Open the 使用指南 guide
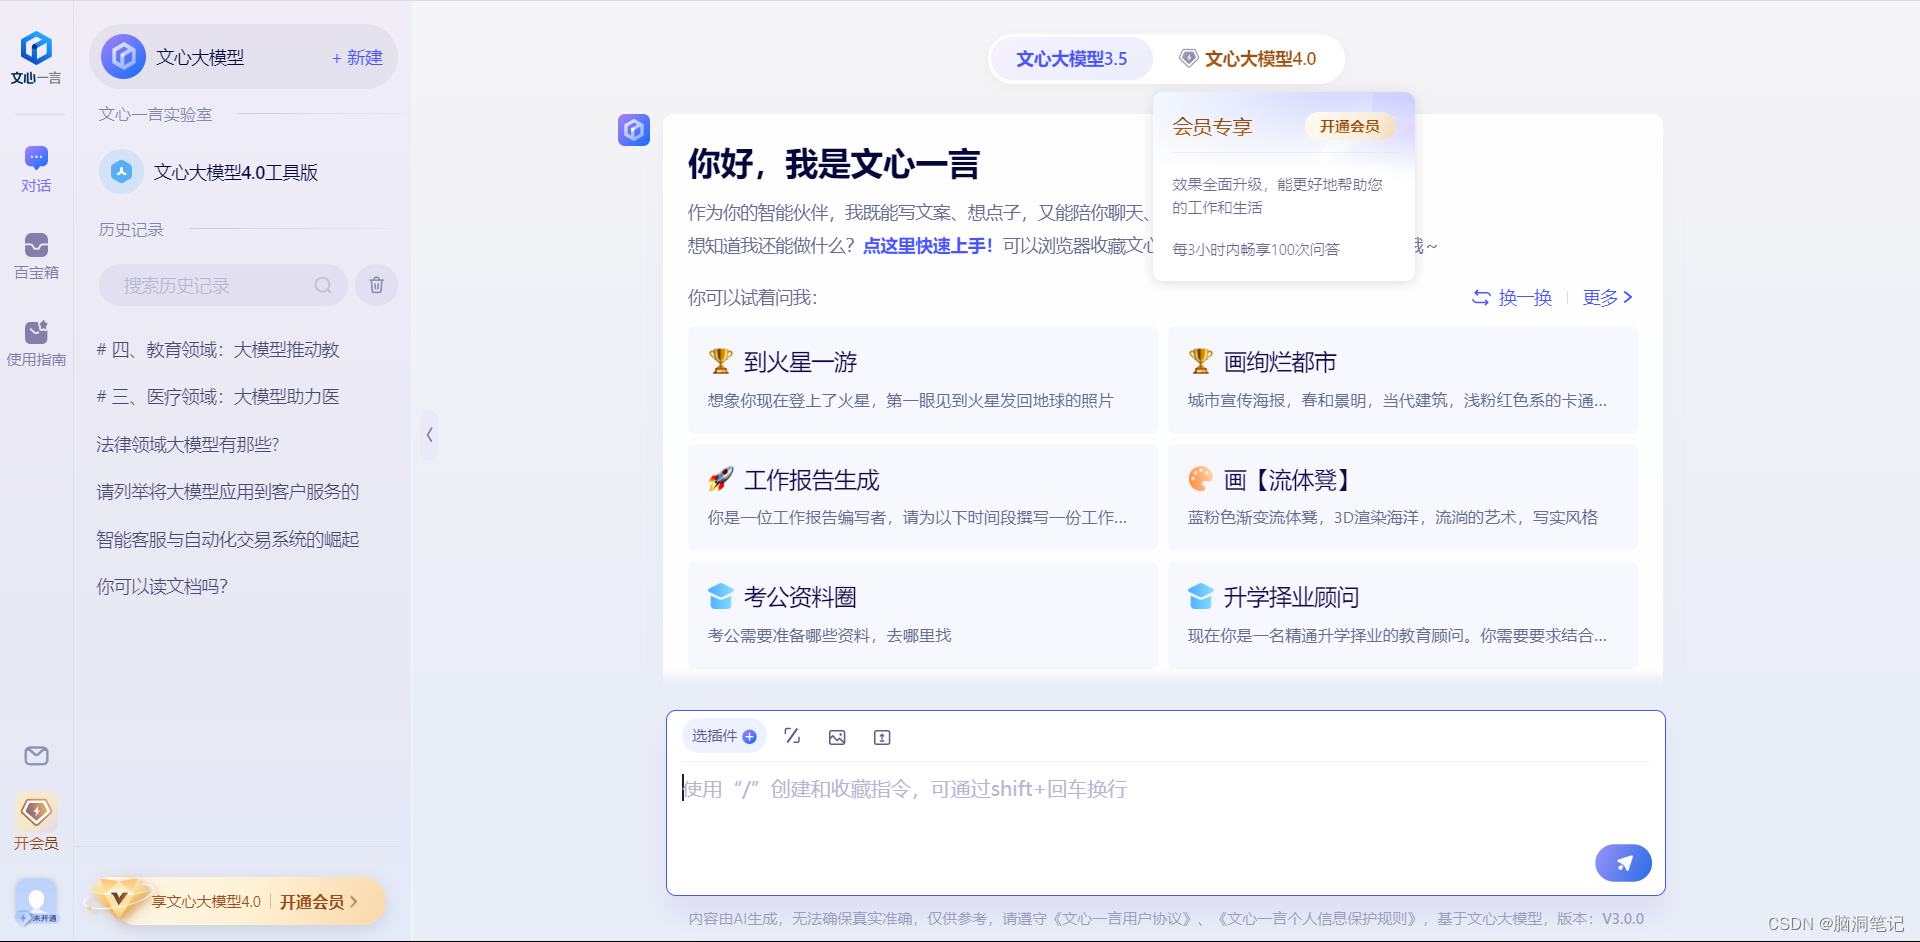This screenshot has height=942, width=1920. (x=36, y=343)
